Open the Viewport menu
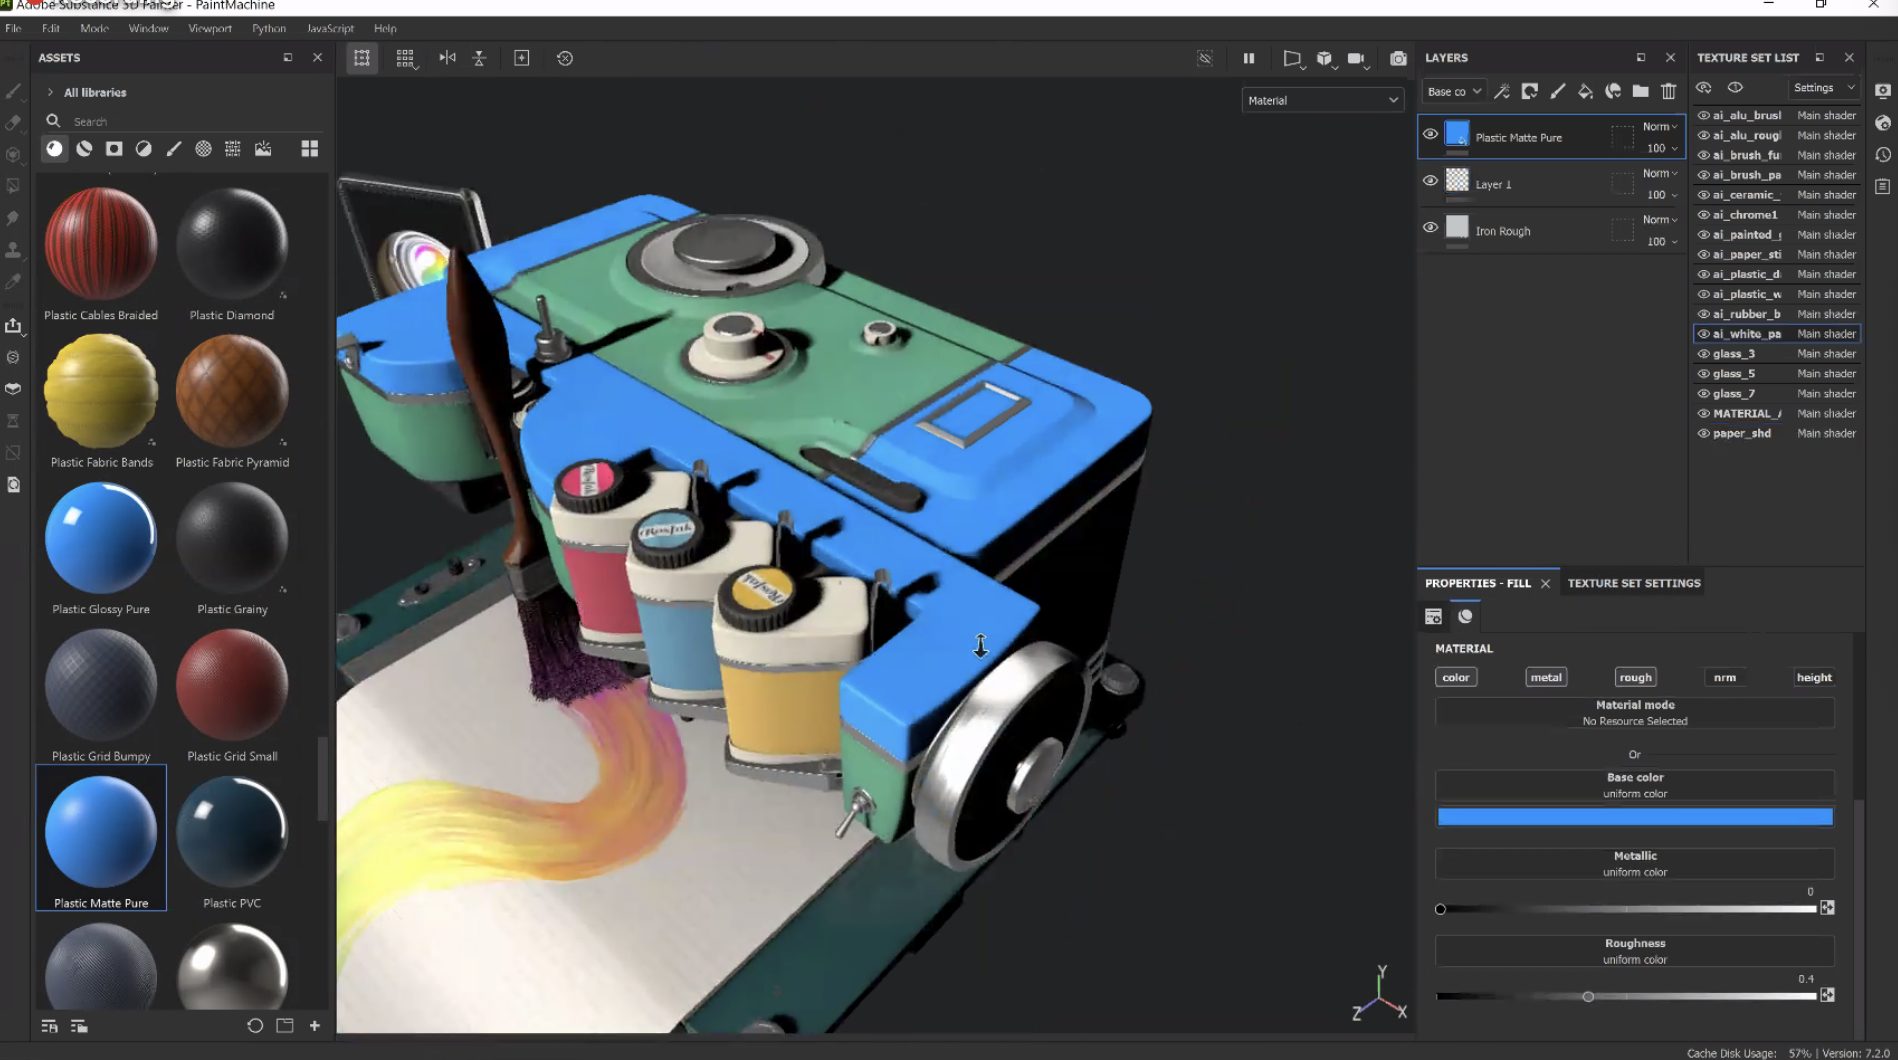This screenshot has height=1060, width=1898. click(209, 28)
